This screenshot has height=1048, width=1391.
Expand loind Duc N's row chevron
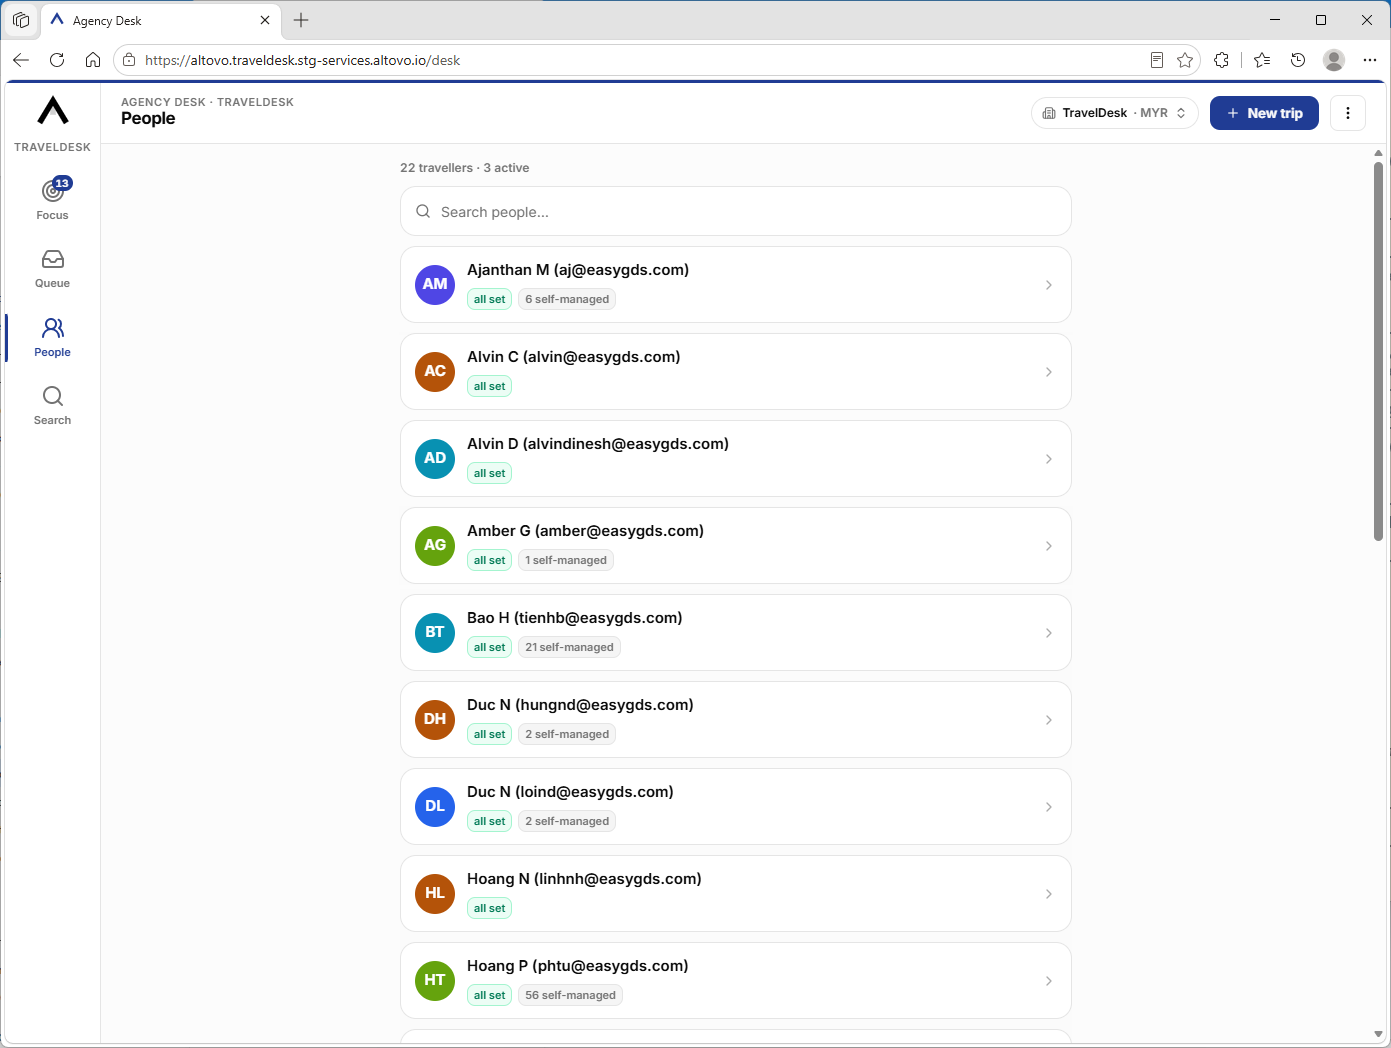point(1048,807)
